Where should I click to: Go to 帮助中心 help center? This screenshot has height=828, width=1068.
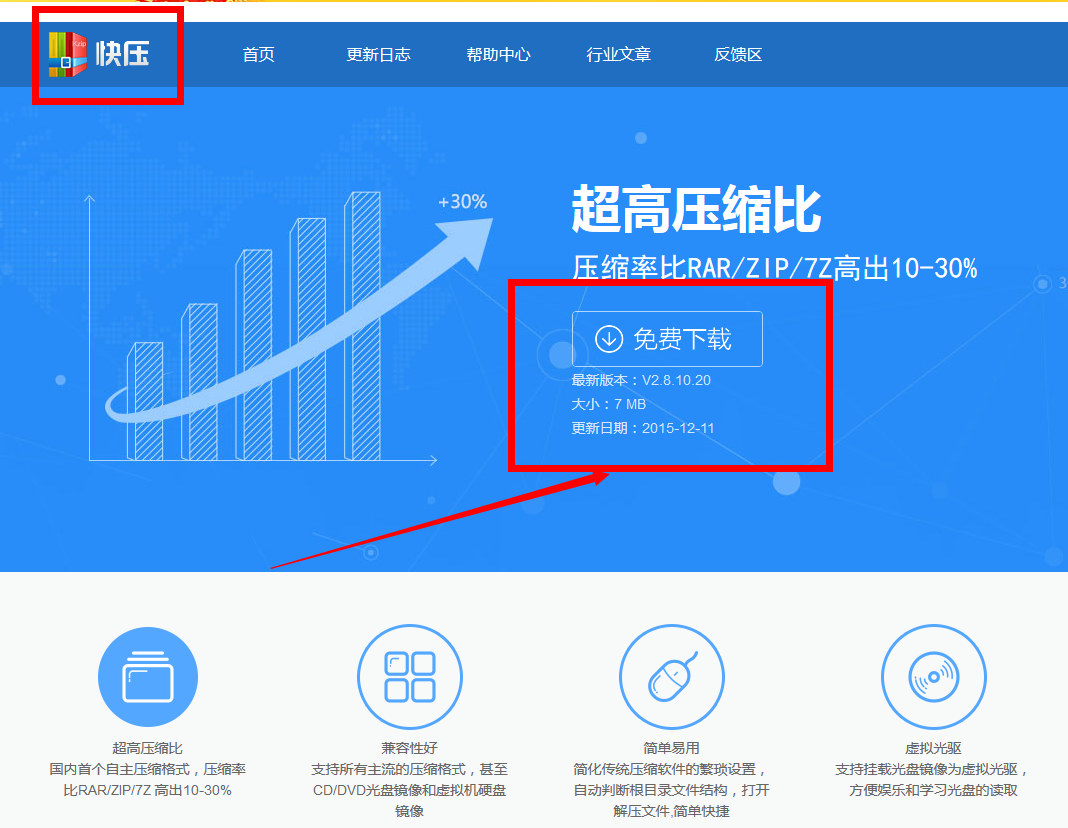coord(499,54)
